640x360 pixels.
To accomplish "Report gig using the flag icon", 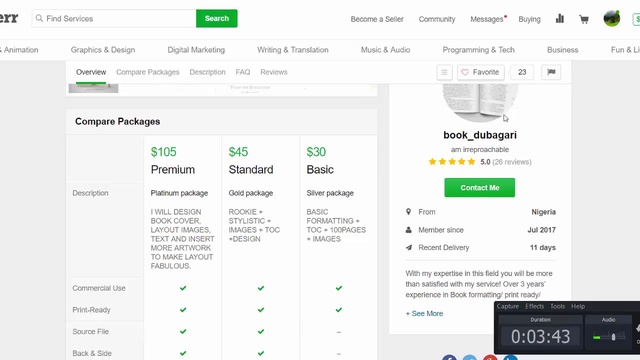I will [551, 72].
